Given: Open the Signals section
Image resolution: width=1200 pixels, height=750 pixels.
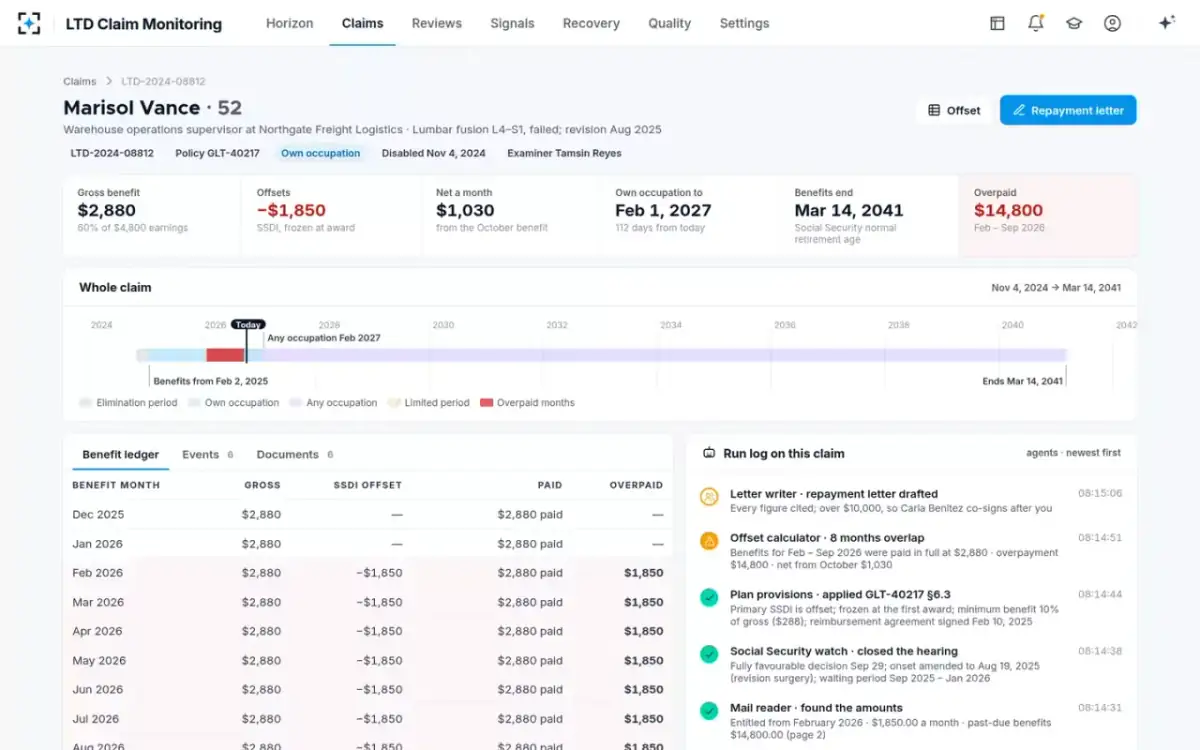Looking at the screenshot, I should point(512,23).
